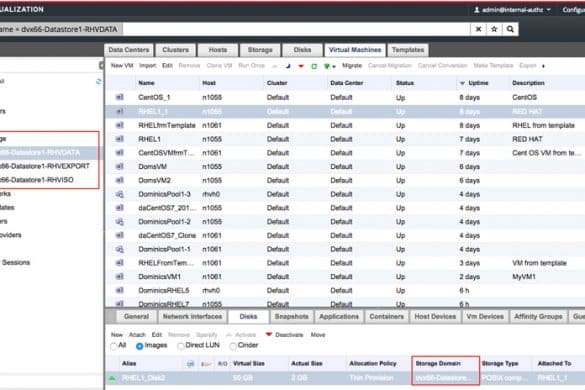This screenshot has width=585, height=390.
Task: Click the refresh icon in the left tree panel
Action: click(98, 81)
